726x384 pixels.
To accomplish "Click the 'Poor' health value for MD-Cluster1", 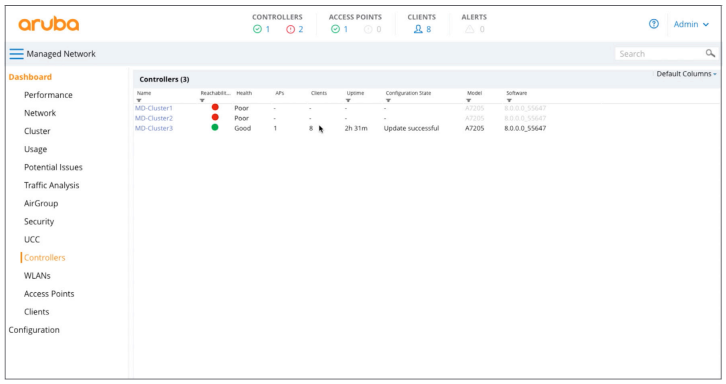I will pyautogui.click(x=241, y=108).
